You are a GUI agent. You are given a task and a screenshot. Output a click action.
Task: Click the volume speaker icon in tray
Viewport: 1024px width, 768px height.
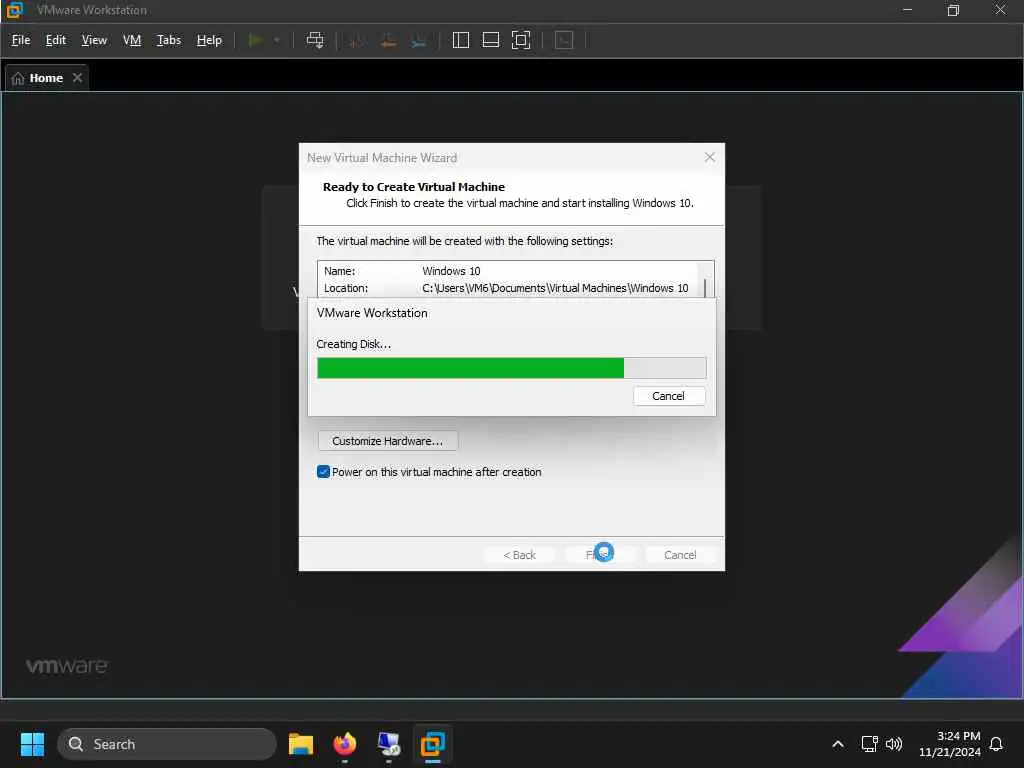pos(894,744)
